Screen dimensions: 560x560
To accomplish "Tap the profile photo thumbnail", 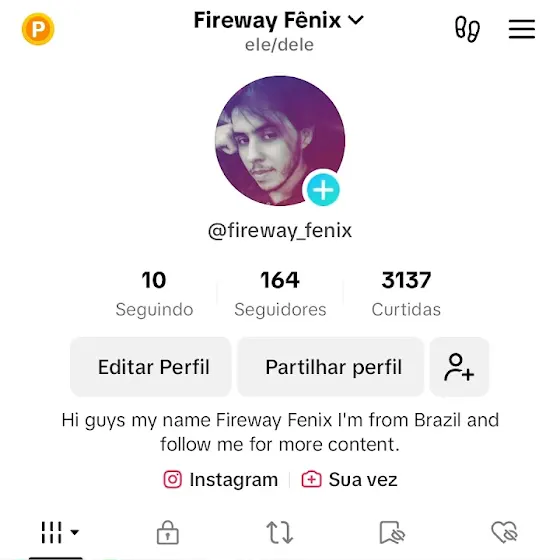I will pyautogui.click(x=280, y=141).
